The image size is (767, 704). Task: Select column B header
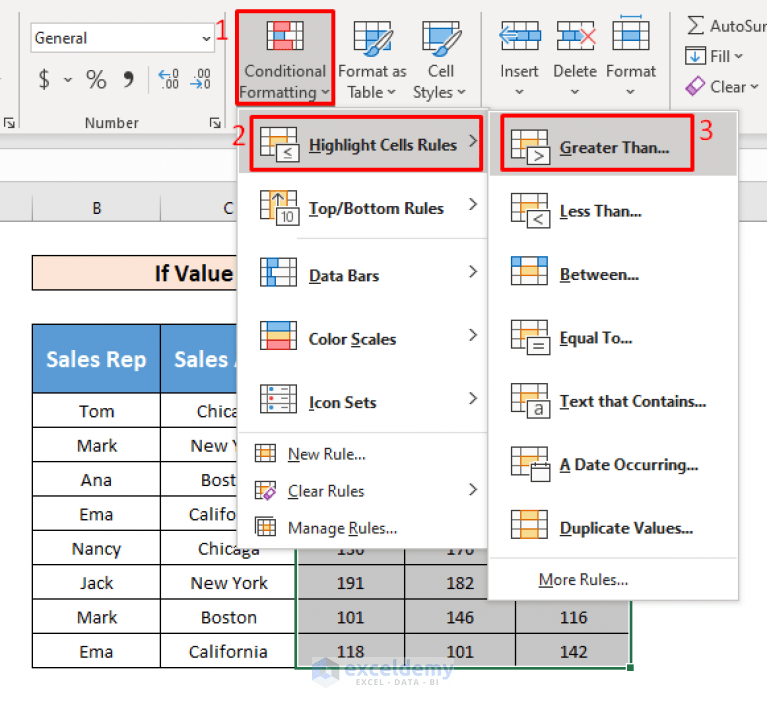96,208
